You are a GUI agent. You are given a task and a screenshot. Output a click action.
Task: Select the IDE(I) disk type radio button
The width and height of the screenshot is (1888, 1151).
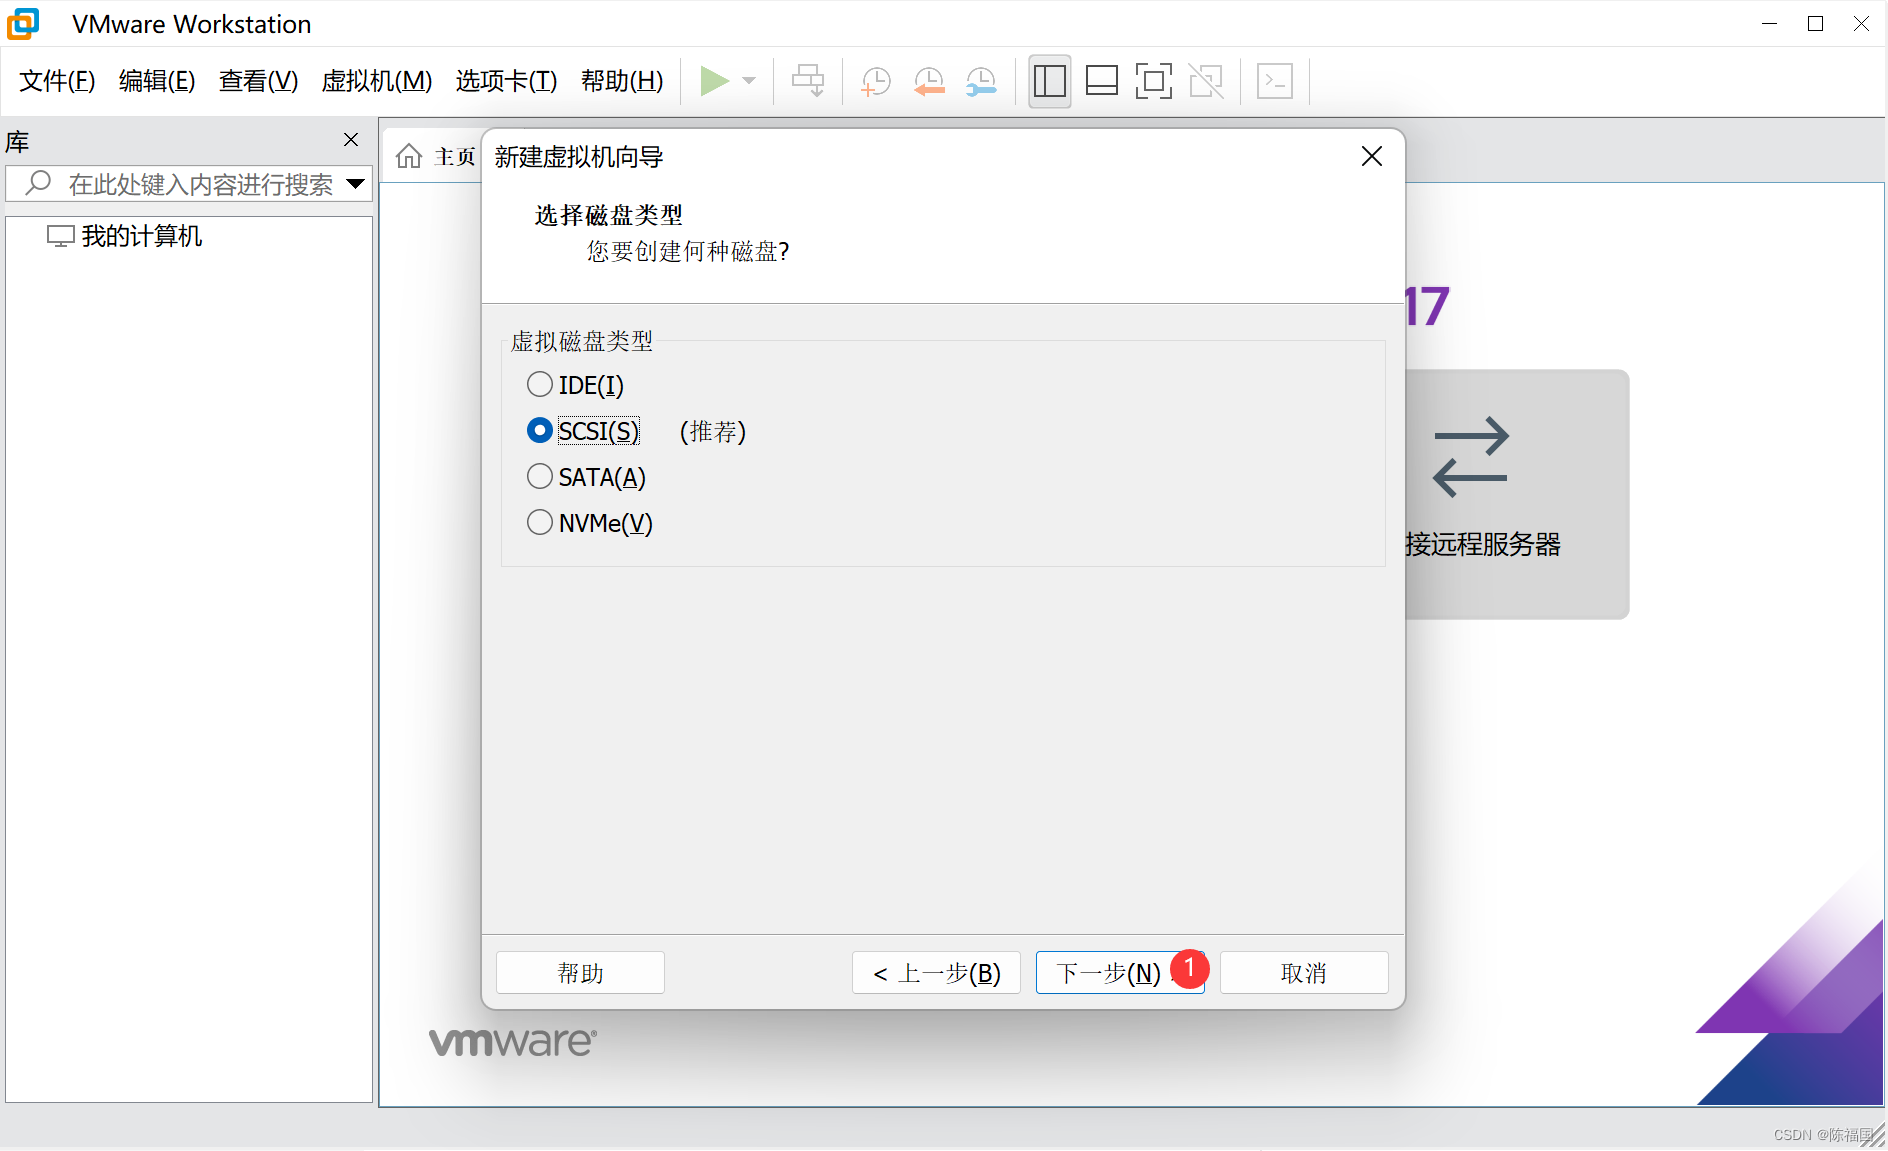click(540, 384)
